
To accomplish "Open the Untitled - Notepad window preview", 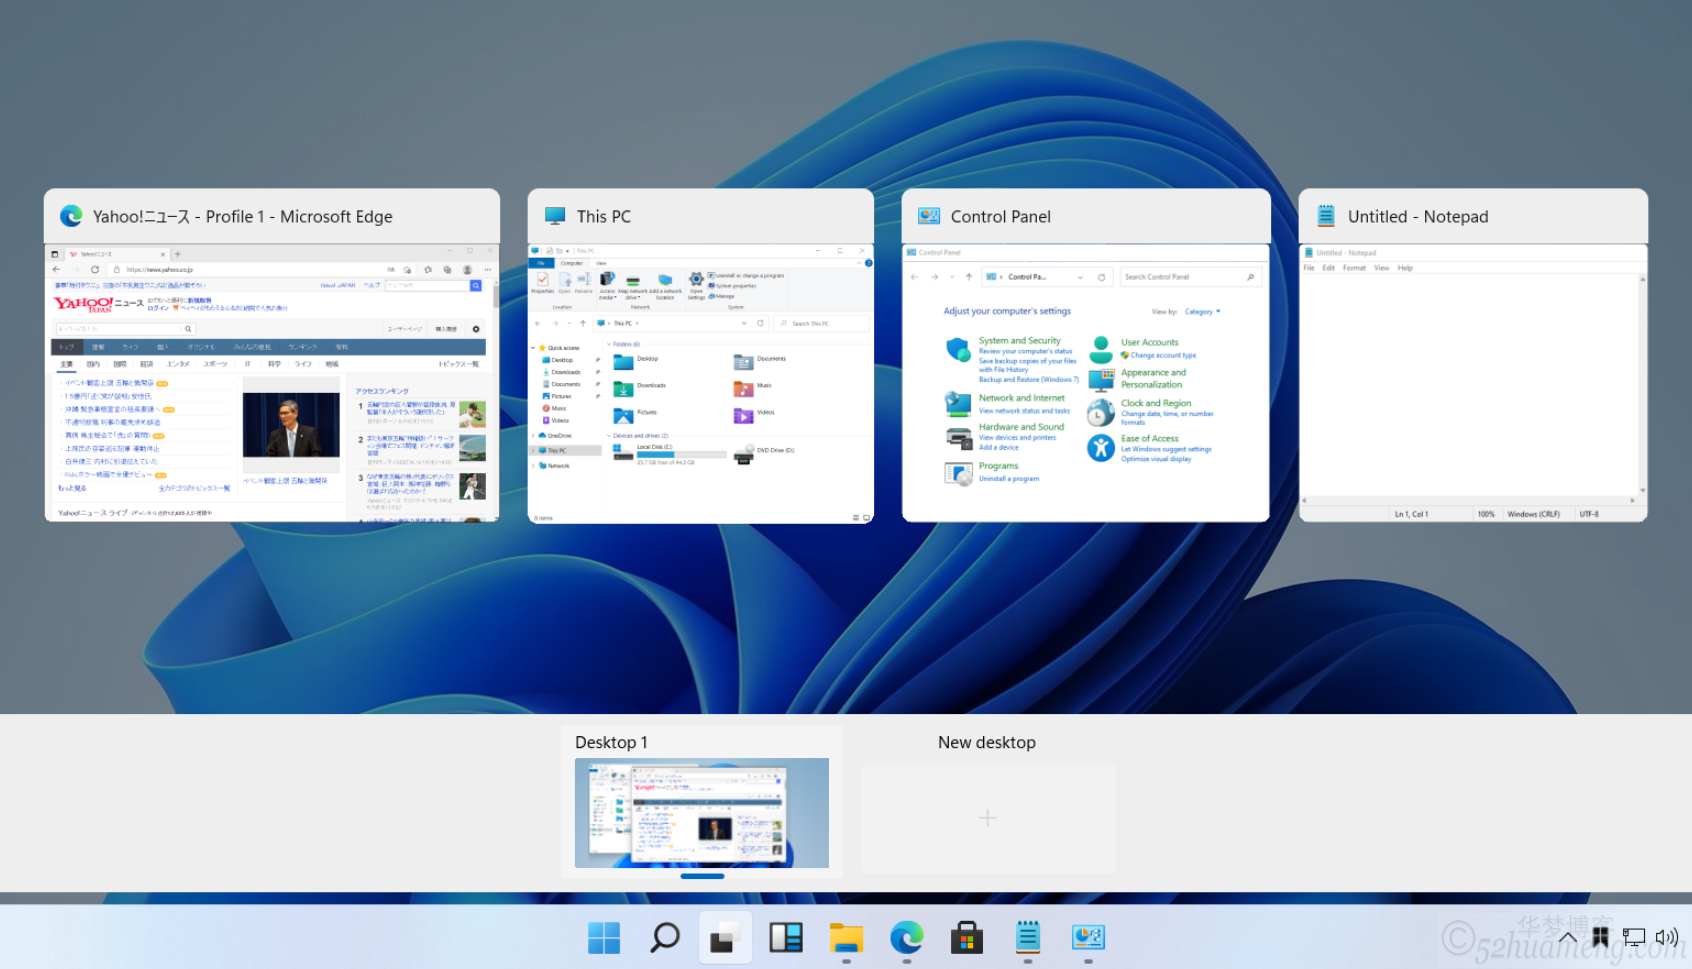I will [x=1472, y=382].
